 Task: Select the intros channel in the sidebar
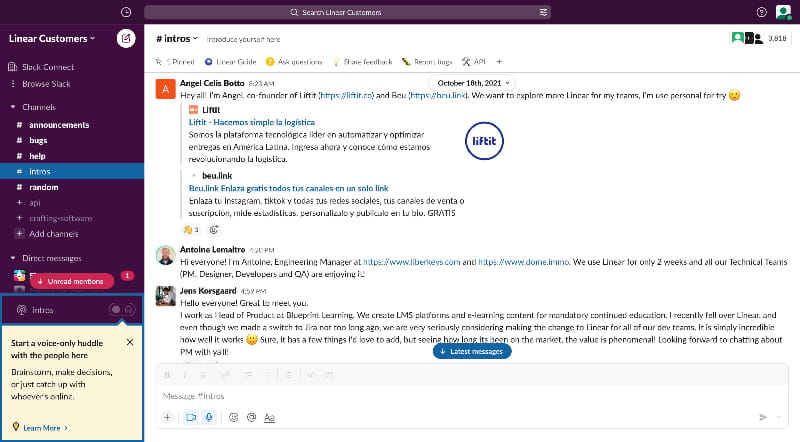point(71,171)
